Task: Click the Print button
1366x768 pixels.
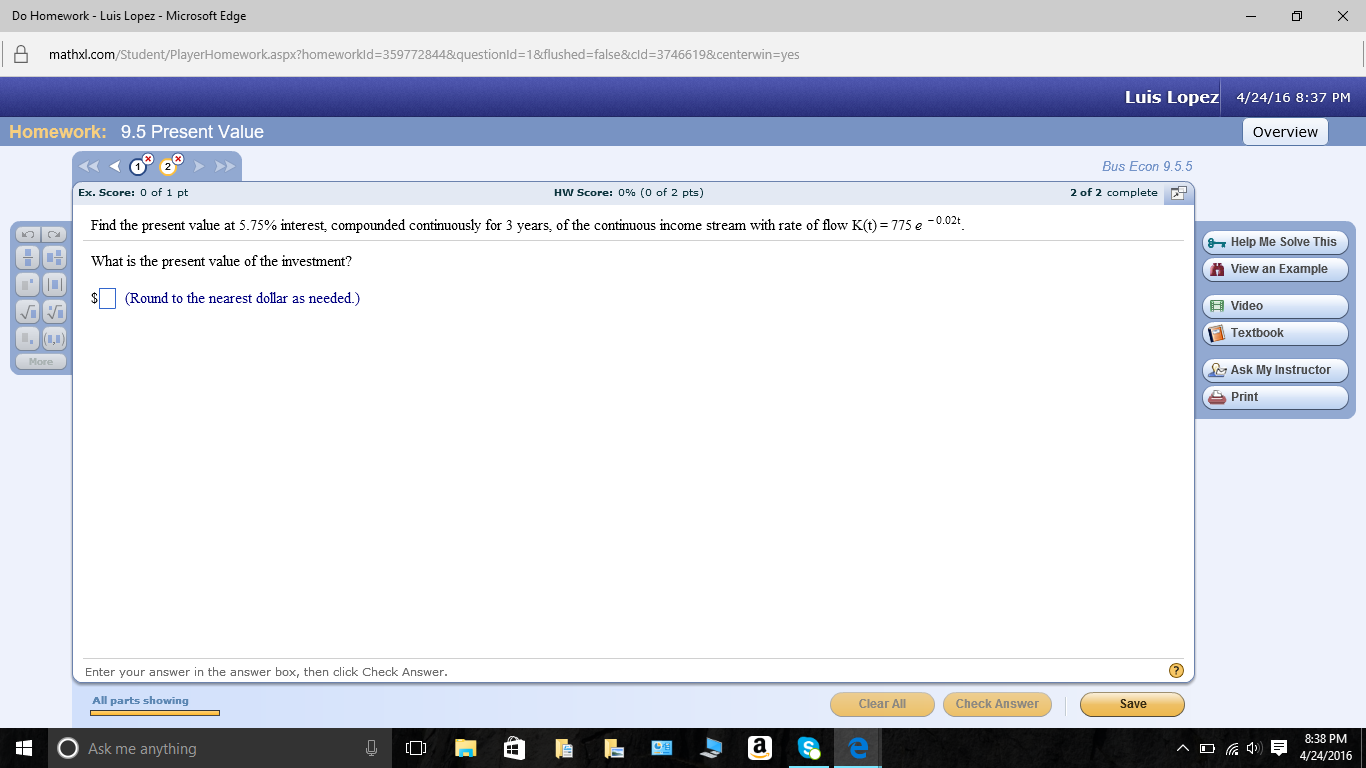Action: (1275, 397)
